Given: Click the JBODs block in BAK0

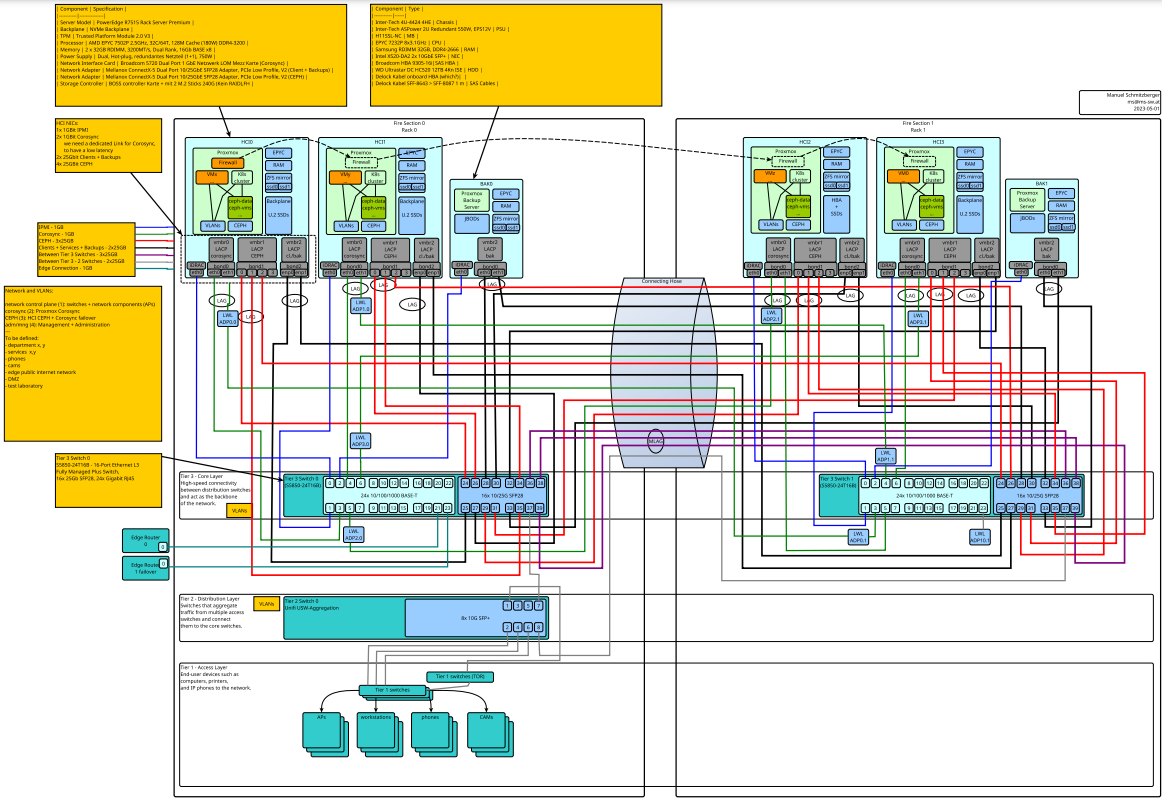Looking at the screenshot, I should [471, 219].
